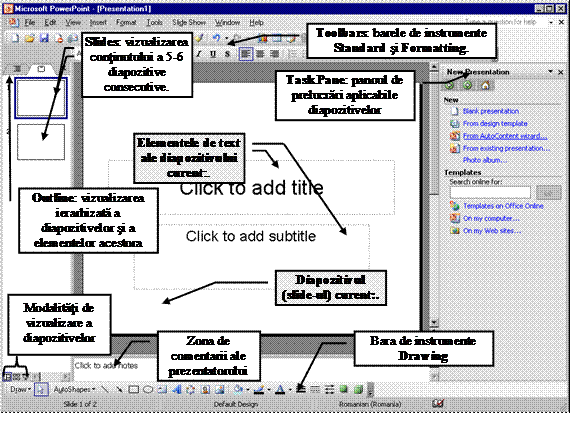Click the On my computer link
This screenshot has height=426, width=572.
pos(491,218)
